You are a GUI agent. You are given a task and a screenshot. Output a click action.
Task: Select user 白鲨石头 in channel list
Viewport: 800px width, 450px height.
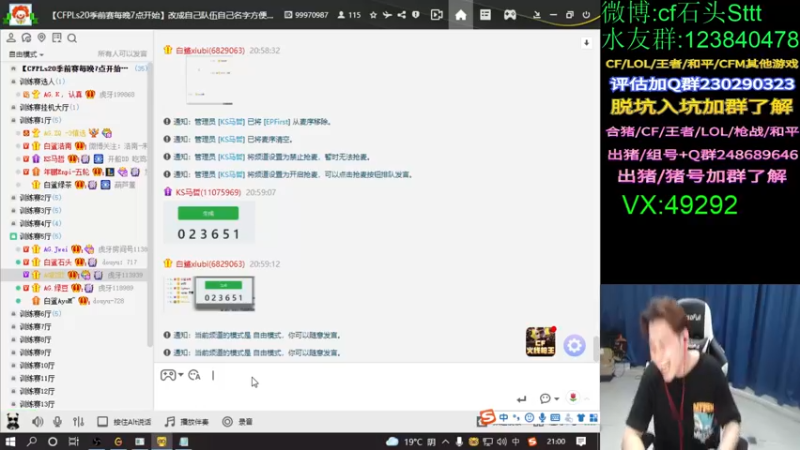57,262
